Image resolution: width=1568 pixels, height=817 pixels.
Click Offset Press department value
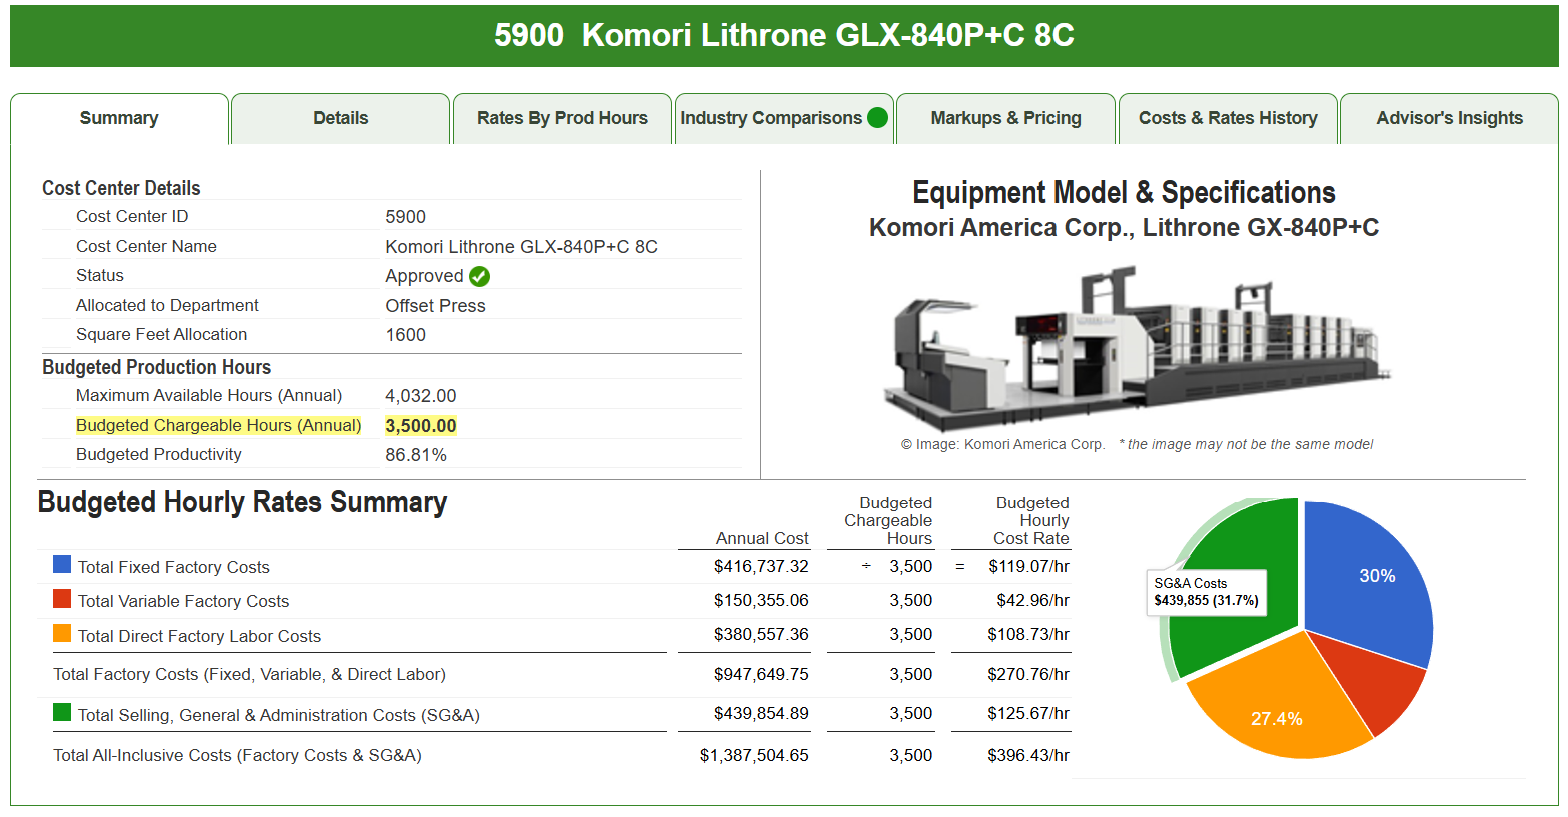click(436, 306)
